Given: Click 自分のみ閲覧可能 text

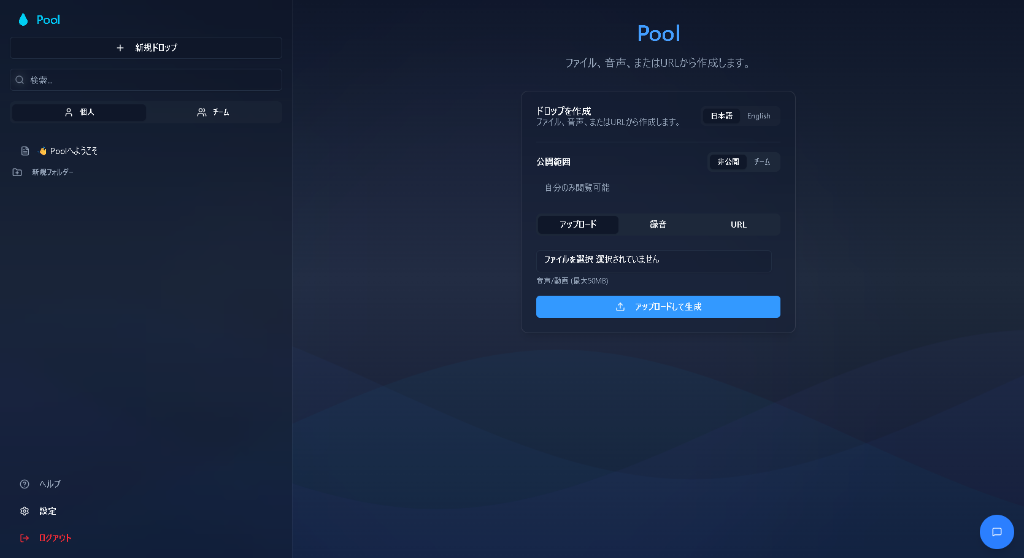Looking at the screenshot, I should tap(577, 188).
